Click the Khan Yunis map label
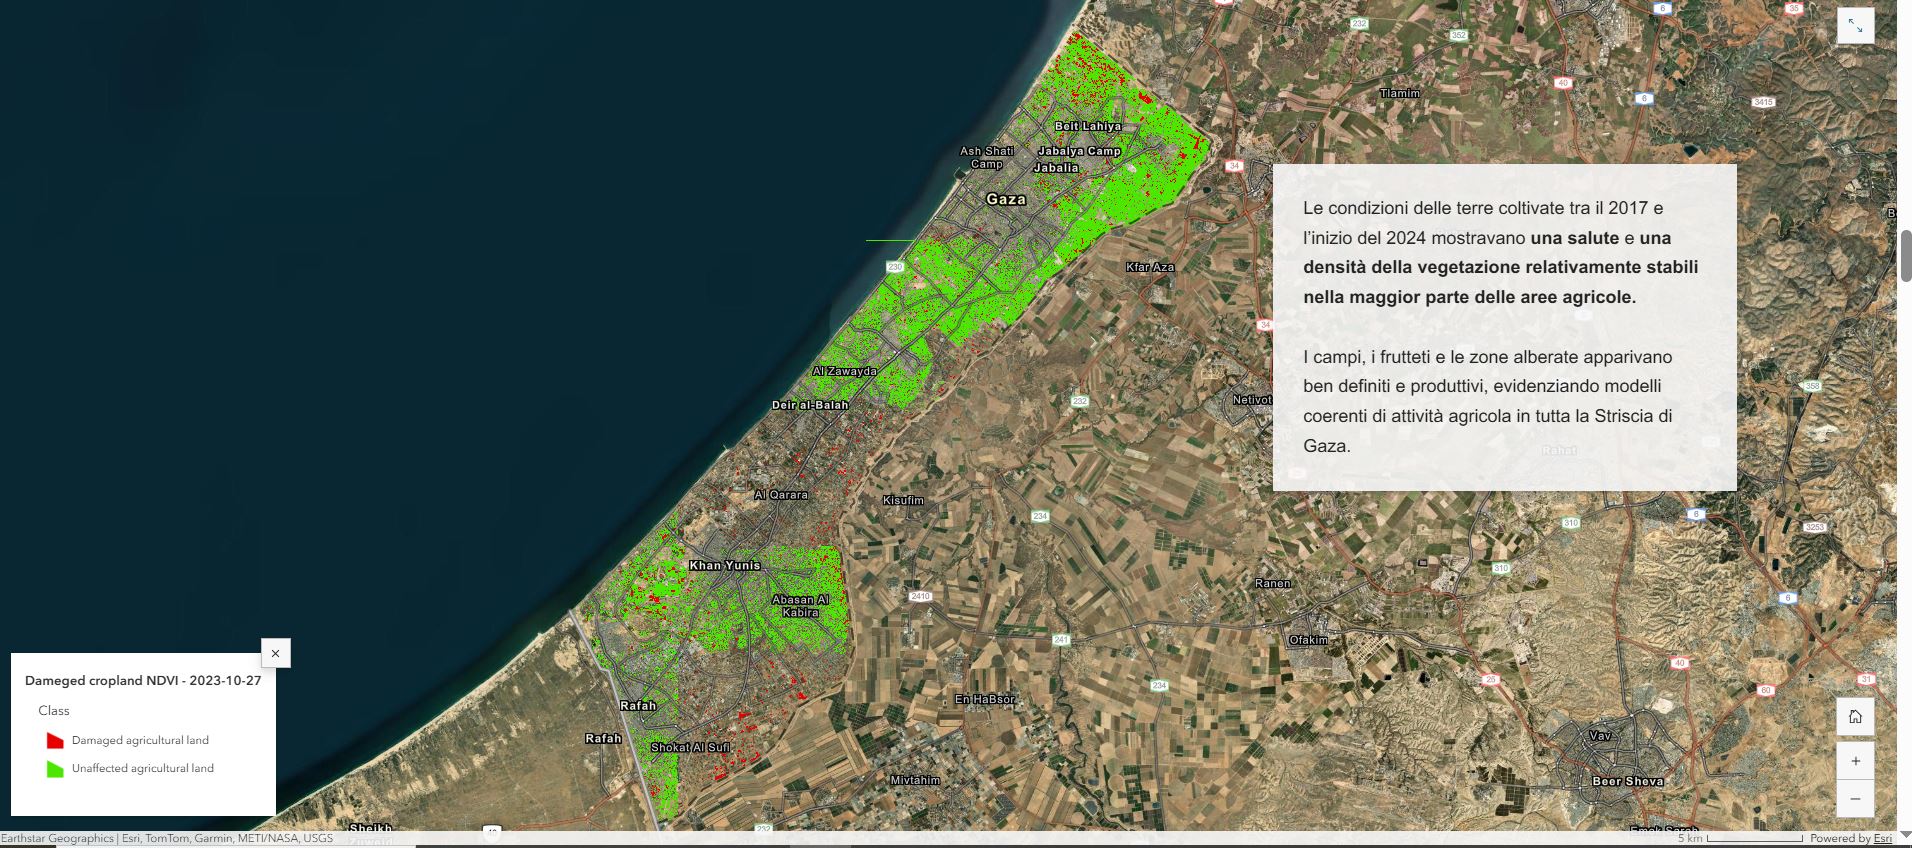 [725, 565]
